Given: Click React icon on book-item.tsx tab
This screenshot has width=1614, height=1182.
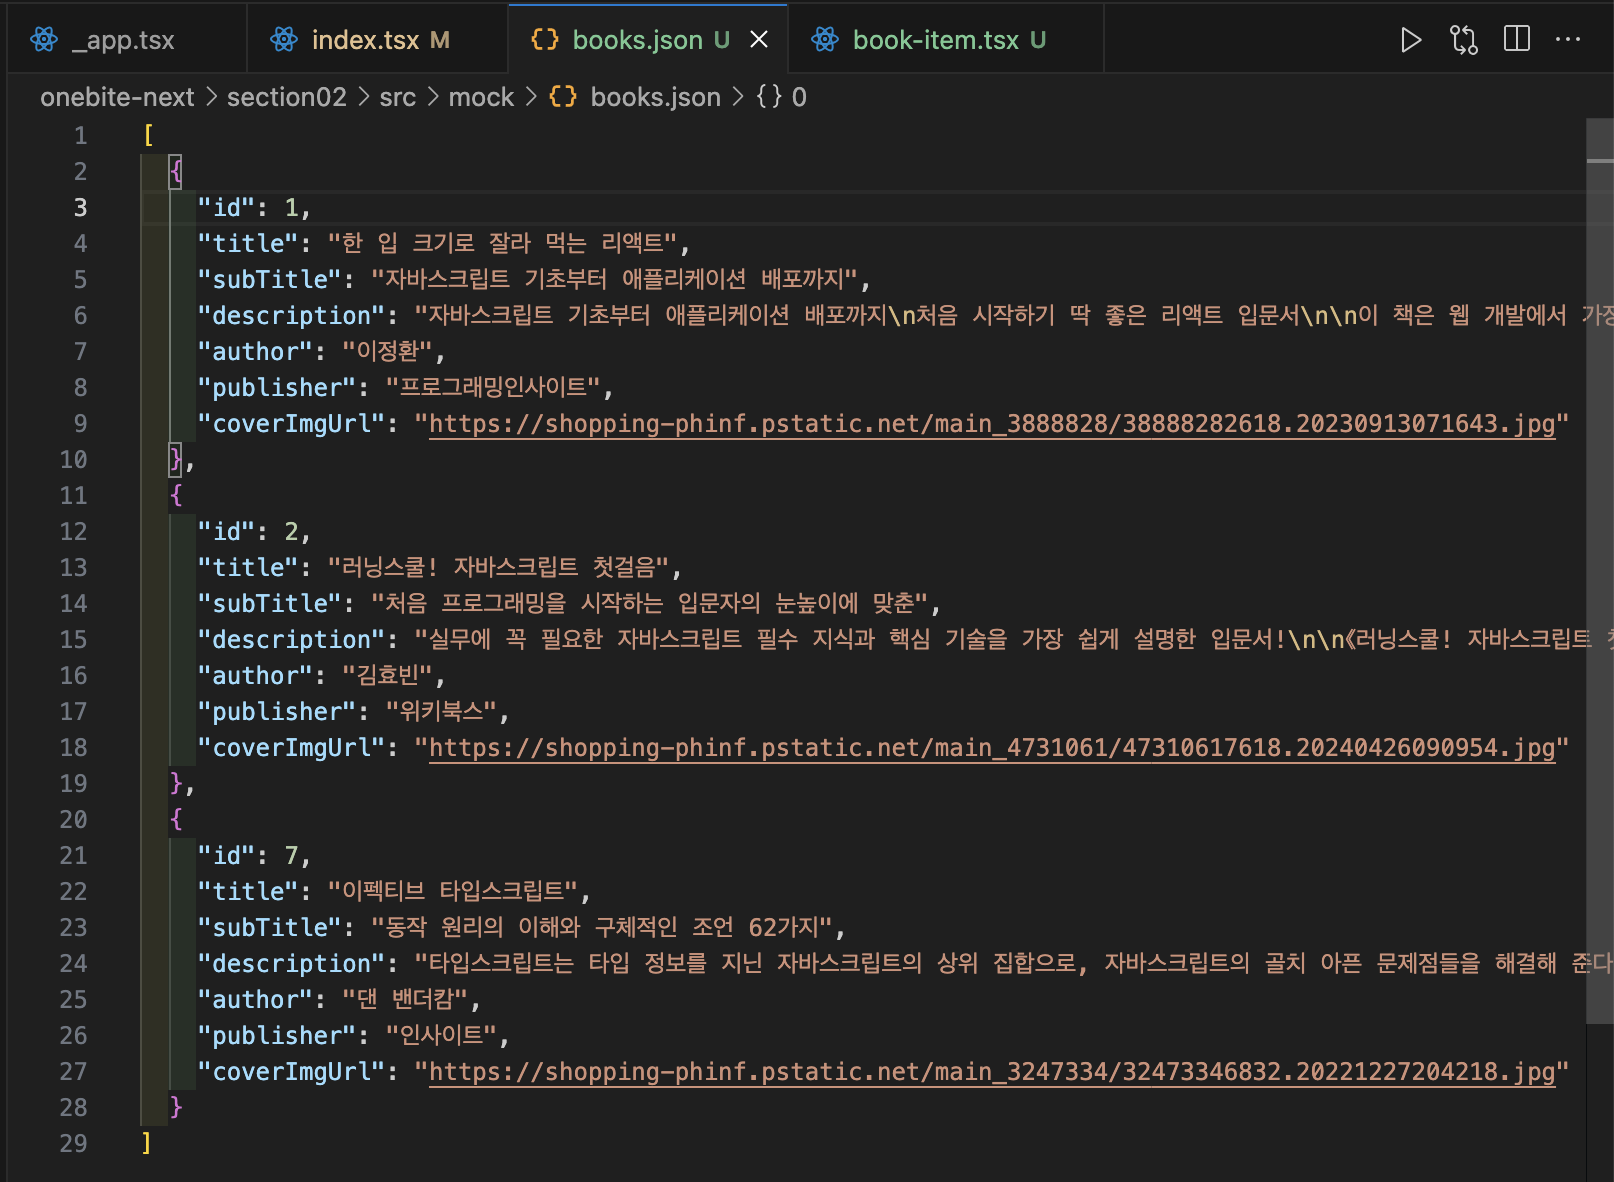Looking at the screenshot, I should coord(825,40).
